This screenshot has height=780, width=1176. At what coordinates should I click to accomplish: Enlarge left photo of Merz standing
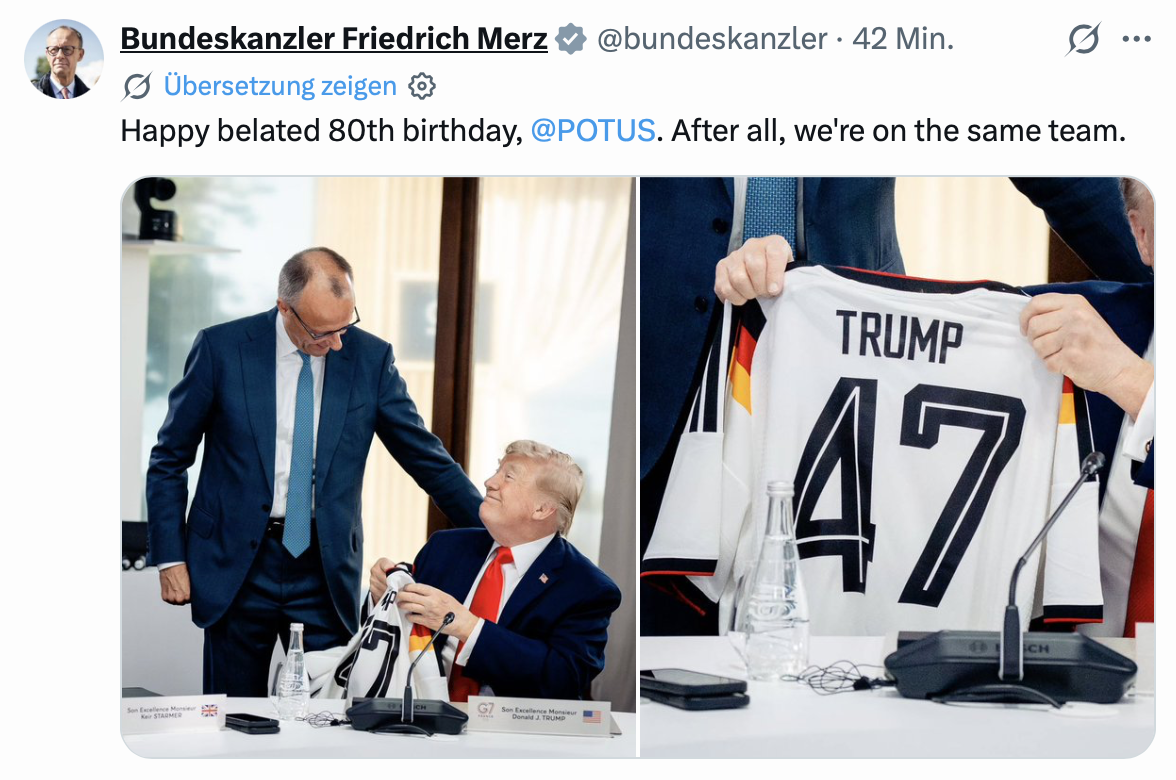pos(379,467)
